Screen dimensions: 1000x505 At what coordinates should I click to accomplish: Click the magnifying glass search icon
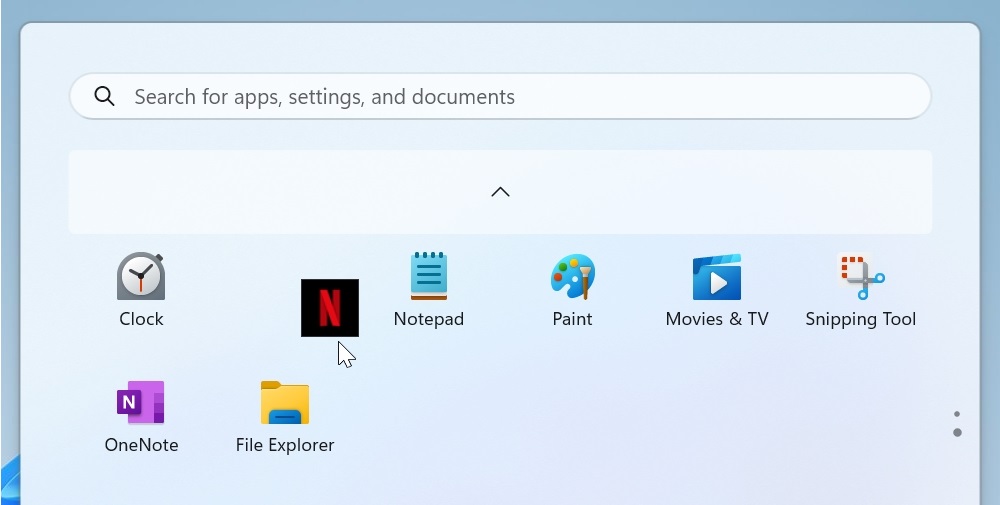coord(104,97)
